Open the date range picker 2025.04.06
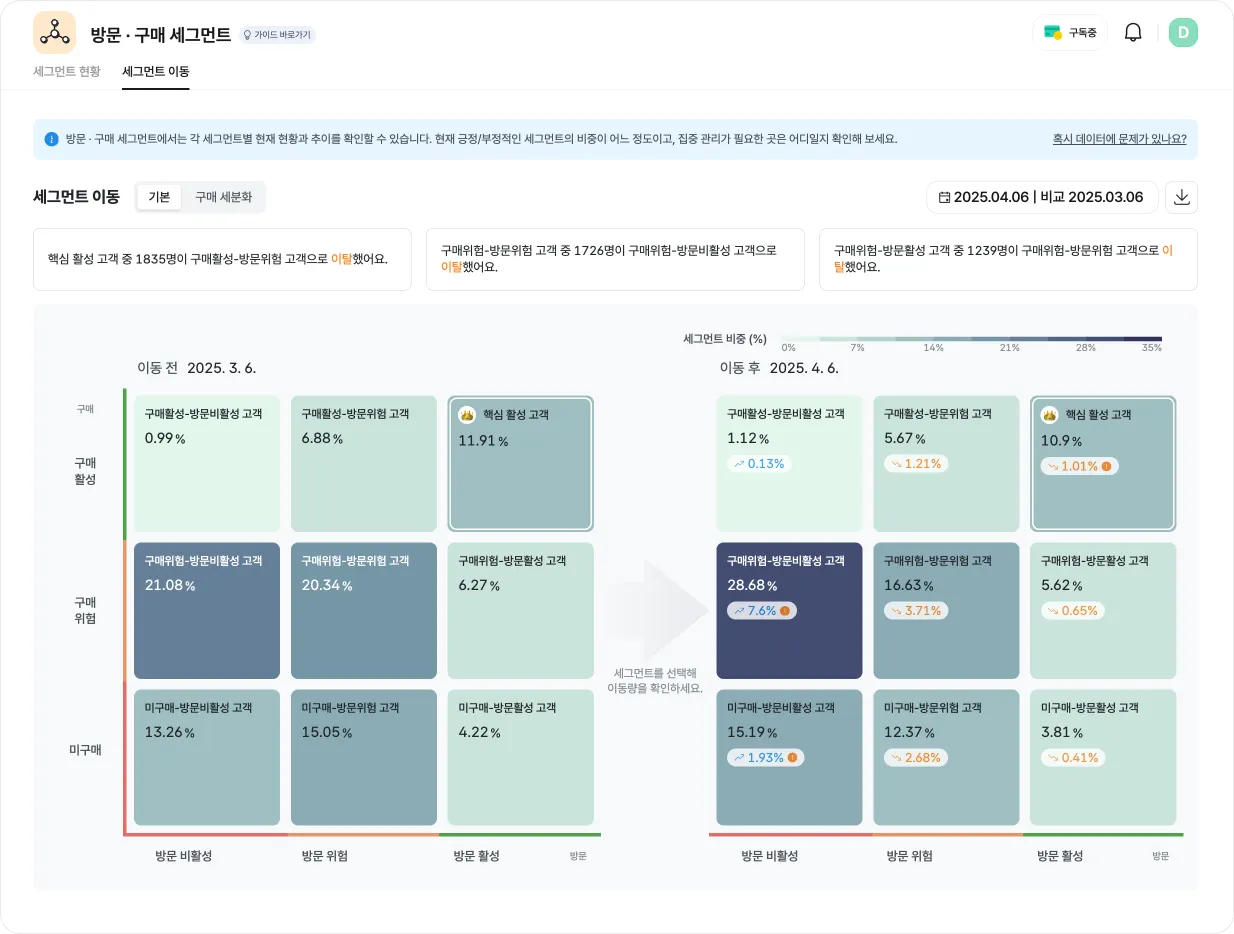 (x=1041, y=197)
